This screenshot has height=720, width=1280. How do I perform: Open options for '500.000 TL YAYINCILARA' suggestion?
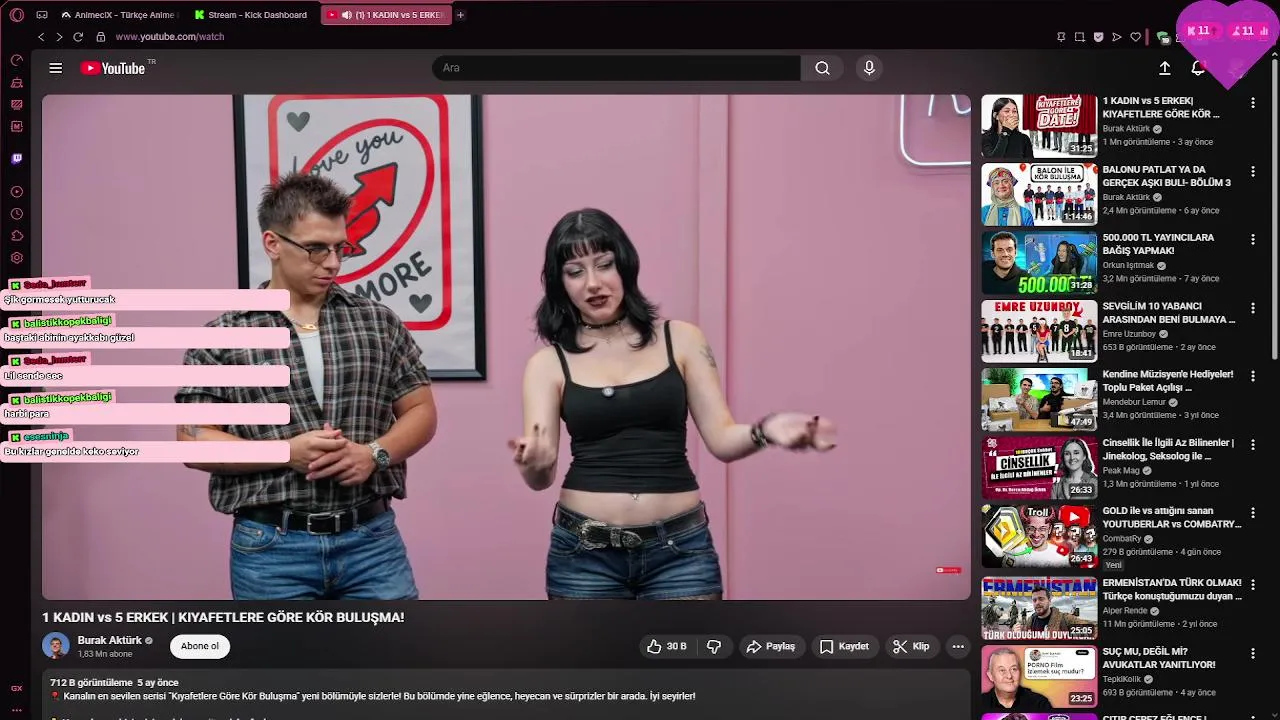tap(1253, 239)
